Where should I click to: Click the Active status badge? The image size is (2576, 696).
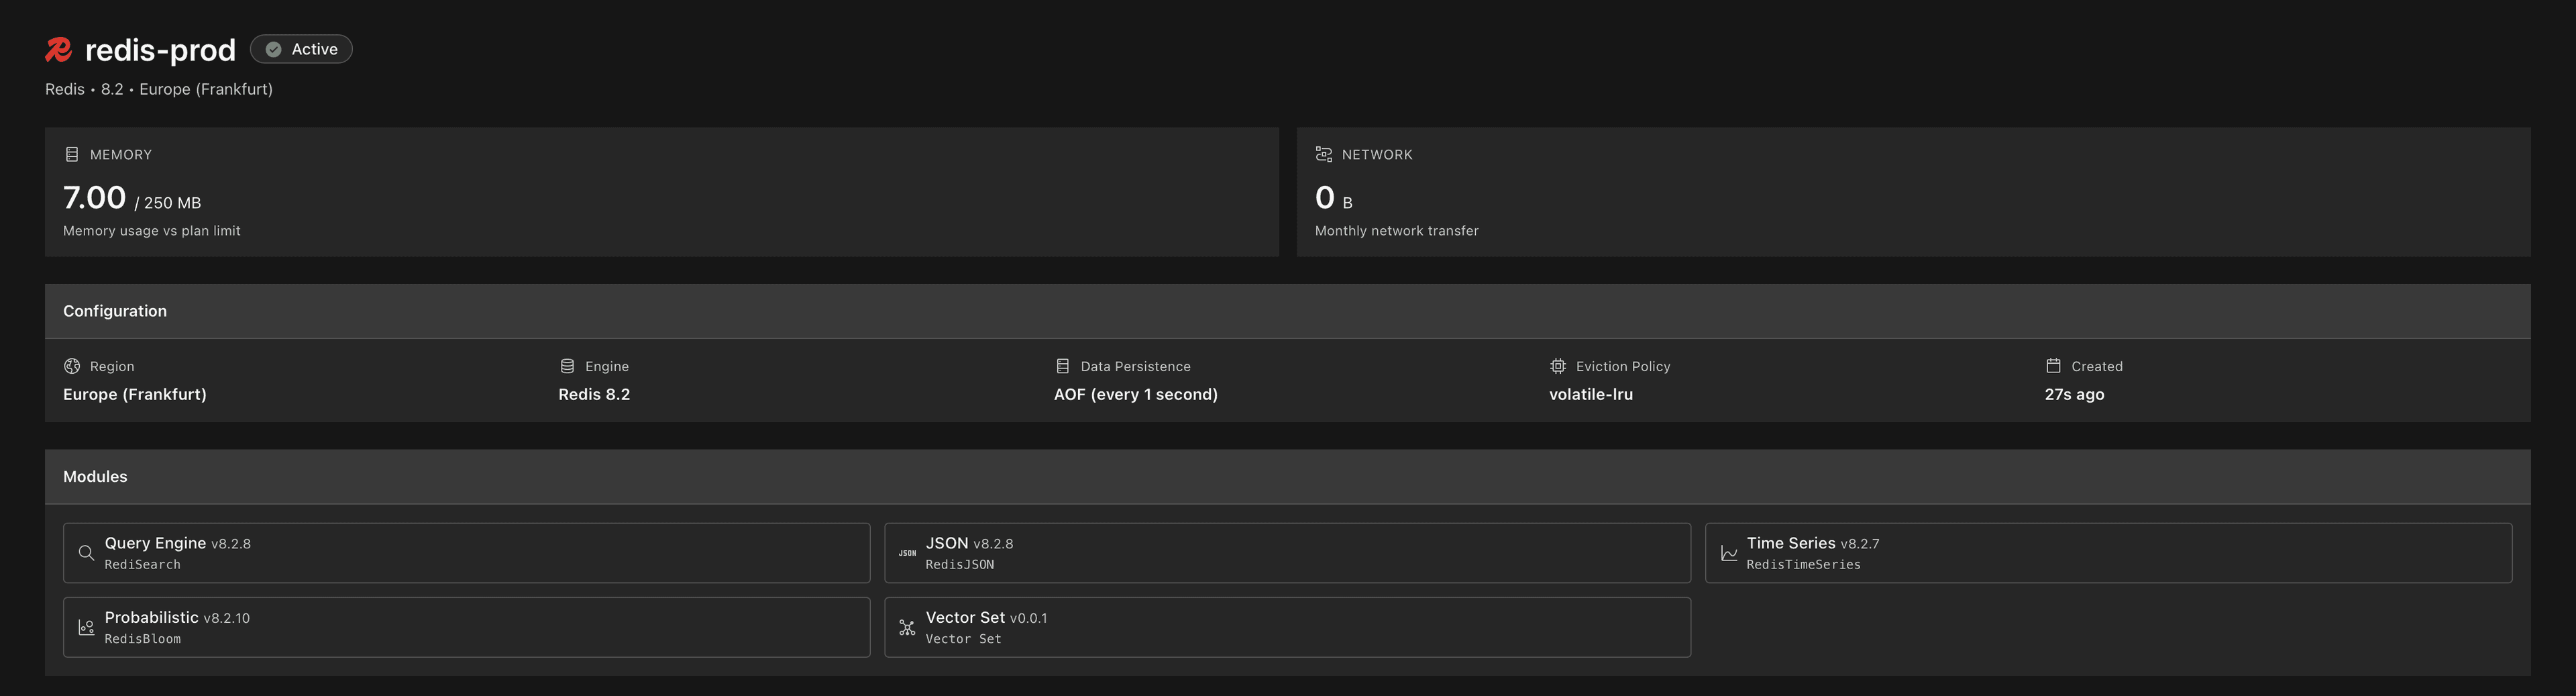tap(301, 49)
